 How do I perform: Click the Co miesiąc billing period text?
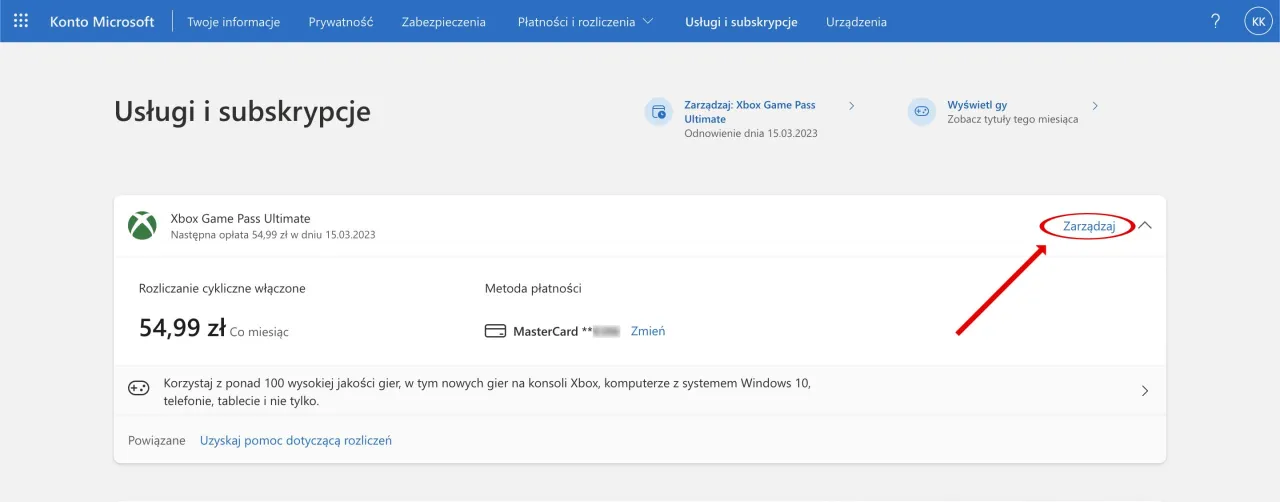pos(259,332)
